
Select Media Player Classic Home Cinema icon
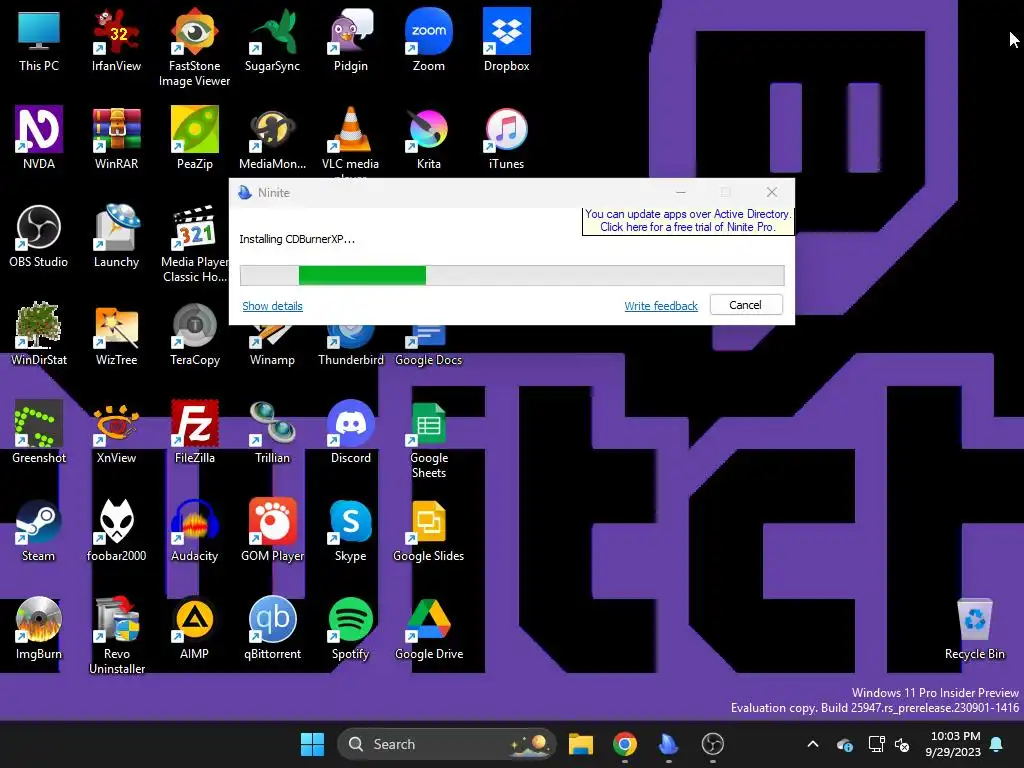tap(194, 244)
